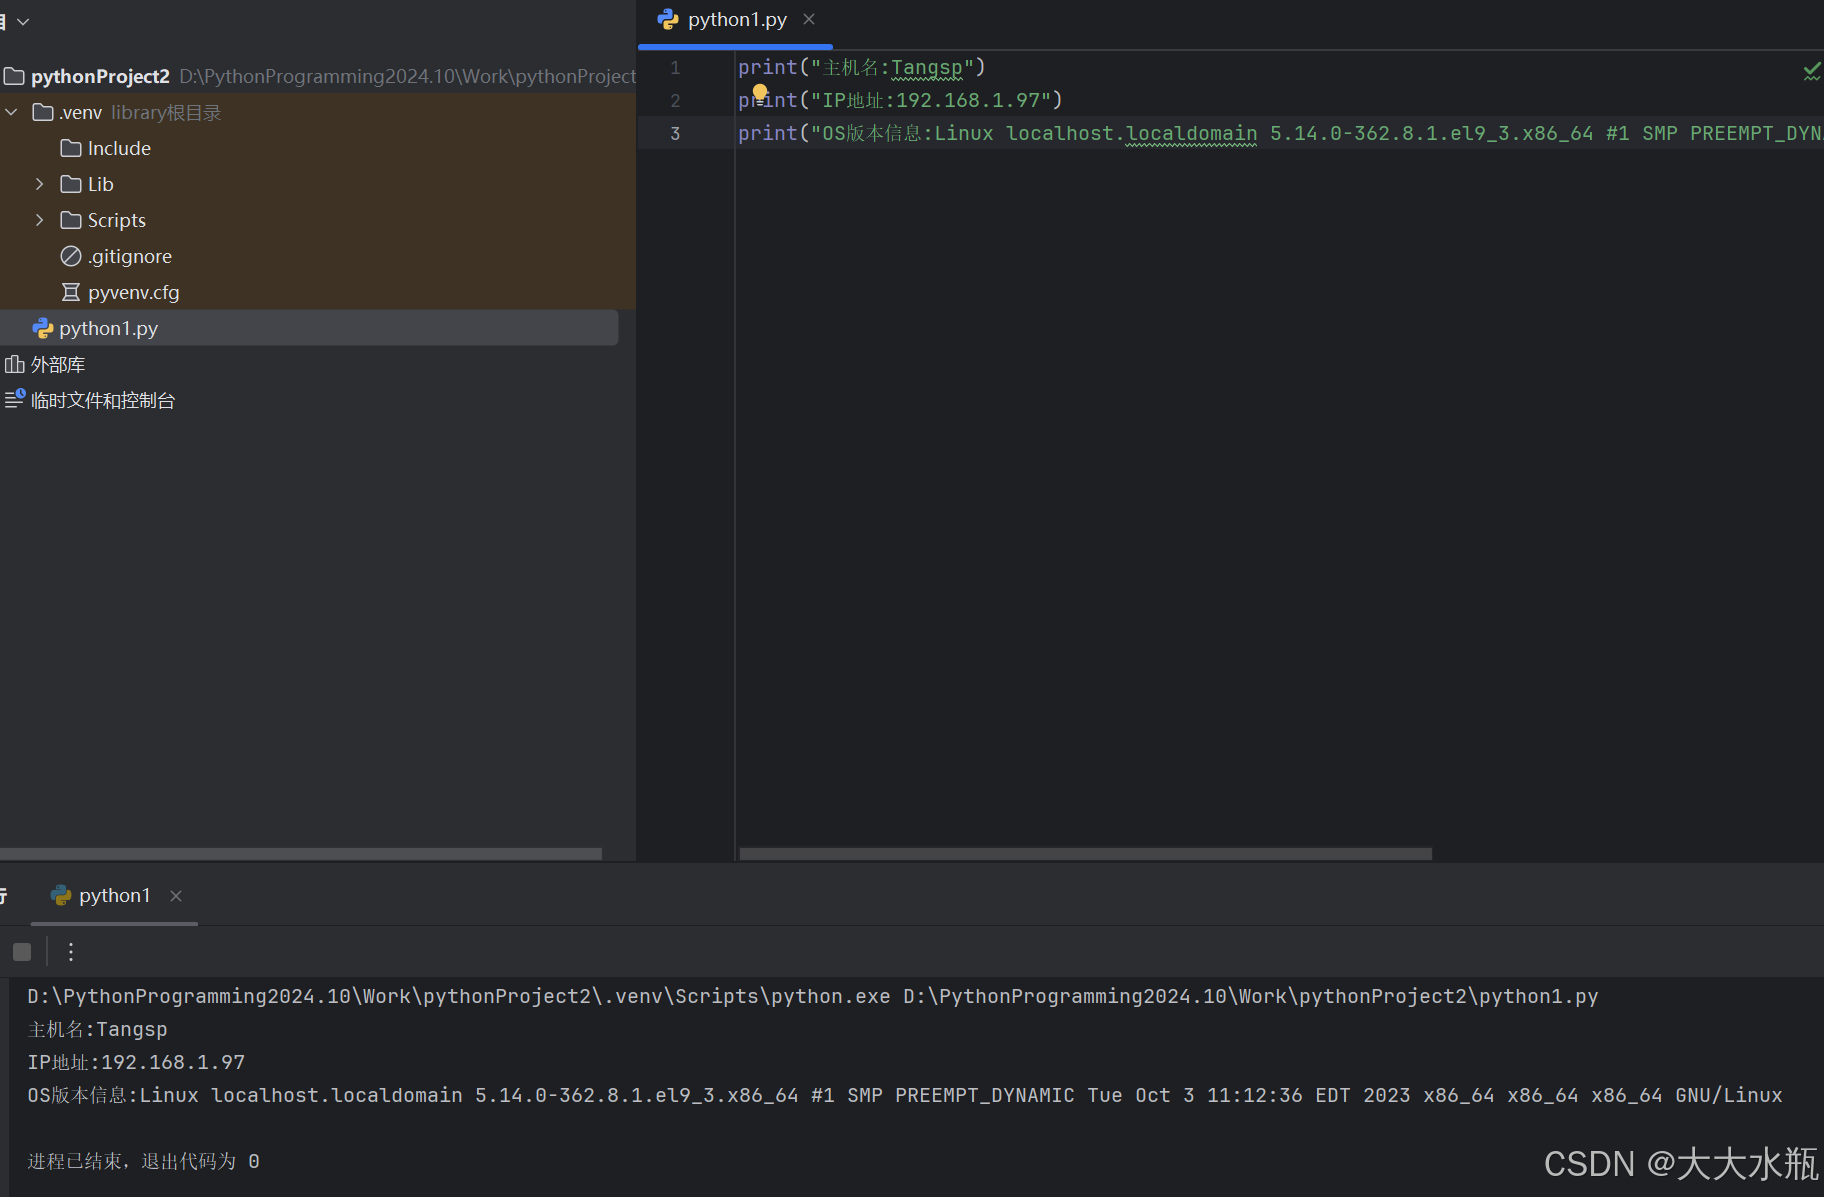Expand the Lib folder

tap(39, 183)
